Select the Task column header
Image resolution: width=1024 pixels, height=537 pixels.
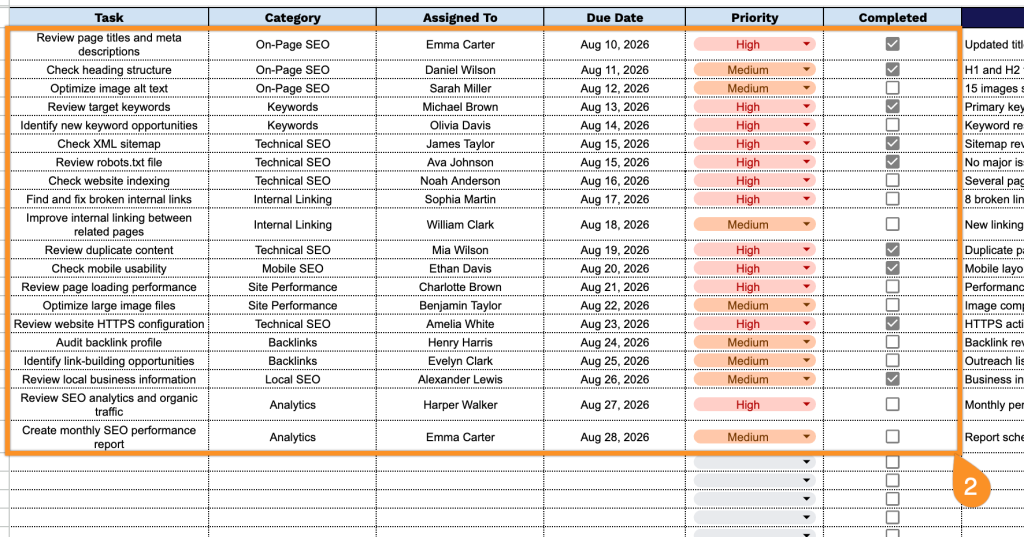(108, 18)
